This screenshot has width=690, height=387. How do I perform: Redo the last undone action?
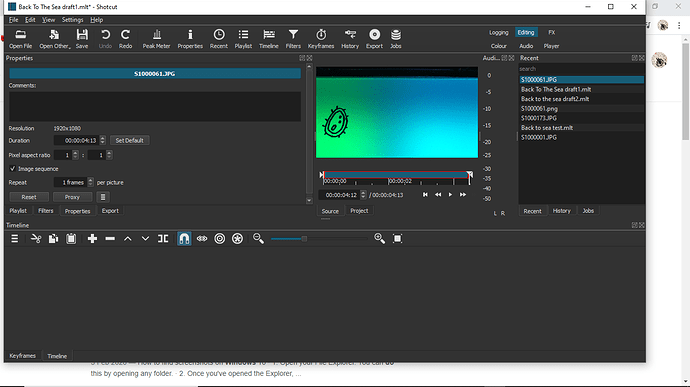click(125, 38)
